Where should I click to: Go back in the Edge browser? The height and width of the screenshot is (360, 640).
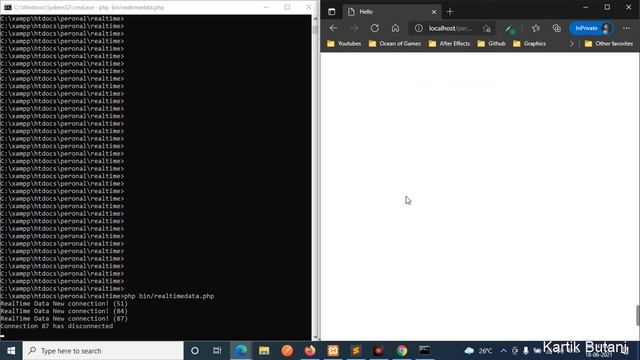click(333, 28)
